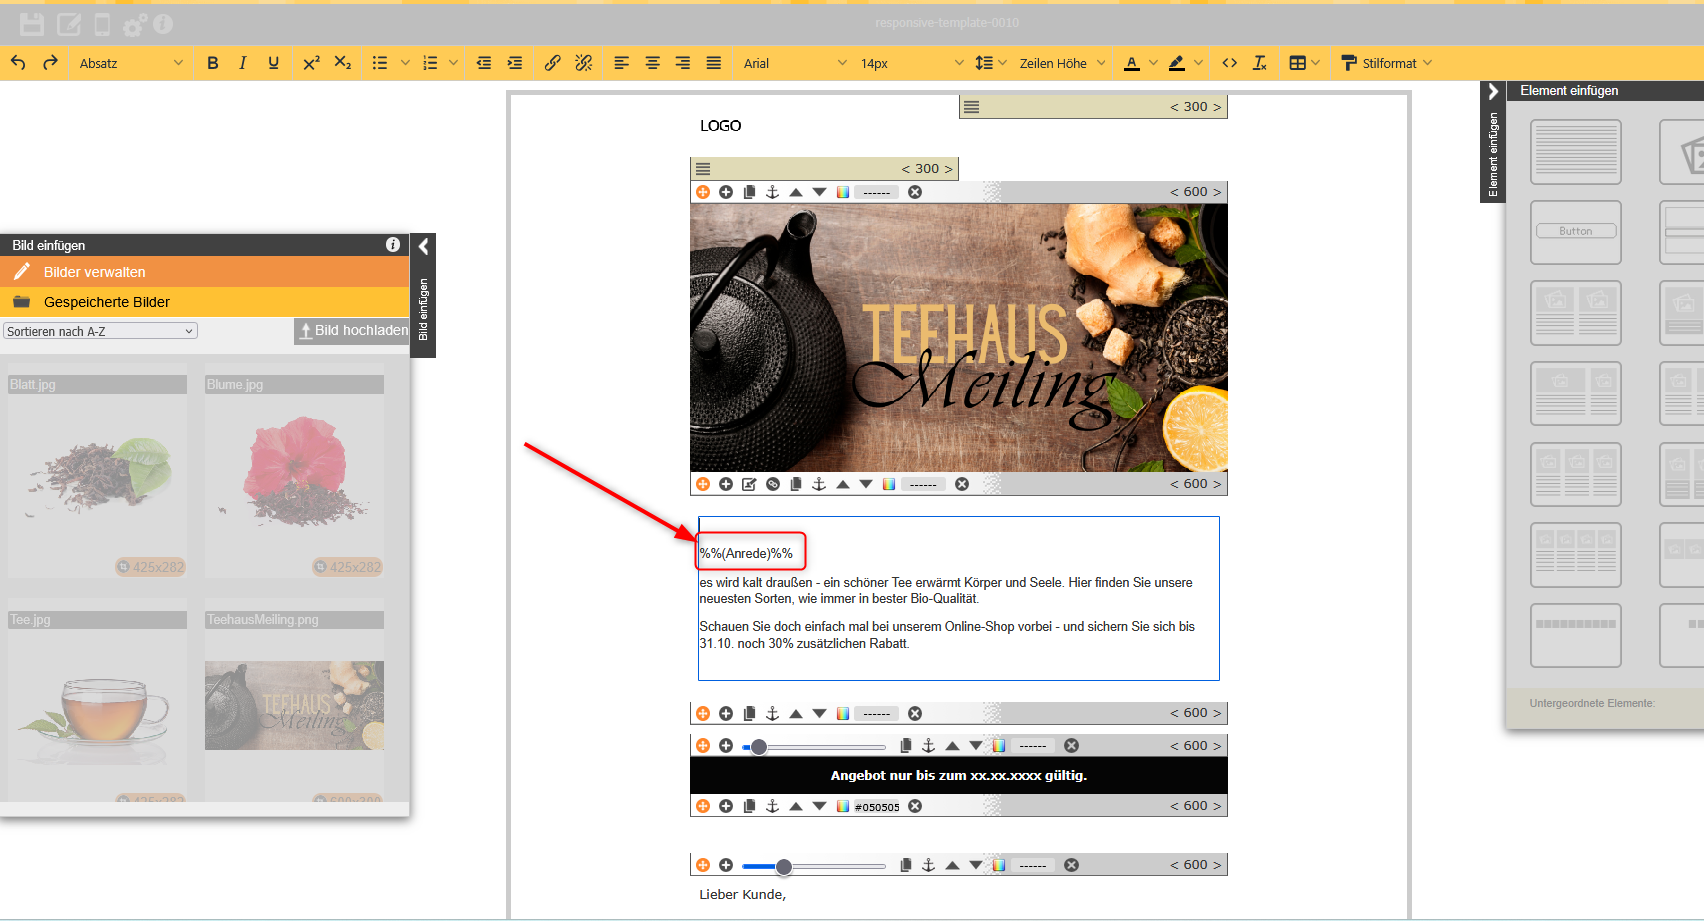Open the Absatz paragraph format dropdown
The height and width of the screenshot is (921, 1704).
(131, 63)
